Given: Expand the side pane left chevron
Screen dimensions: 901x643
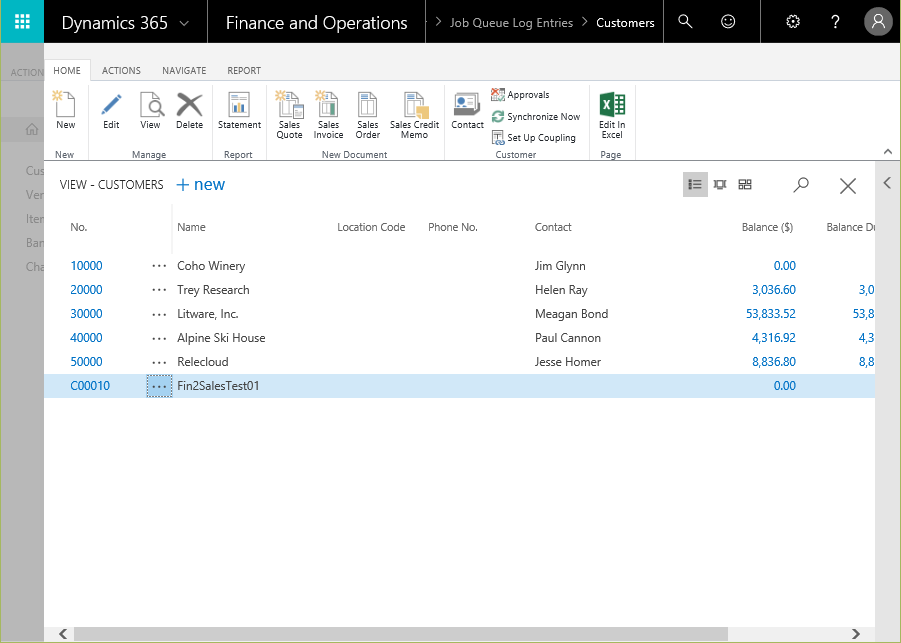Looking at the screenshot, I should click(887, 183).
